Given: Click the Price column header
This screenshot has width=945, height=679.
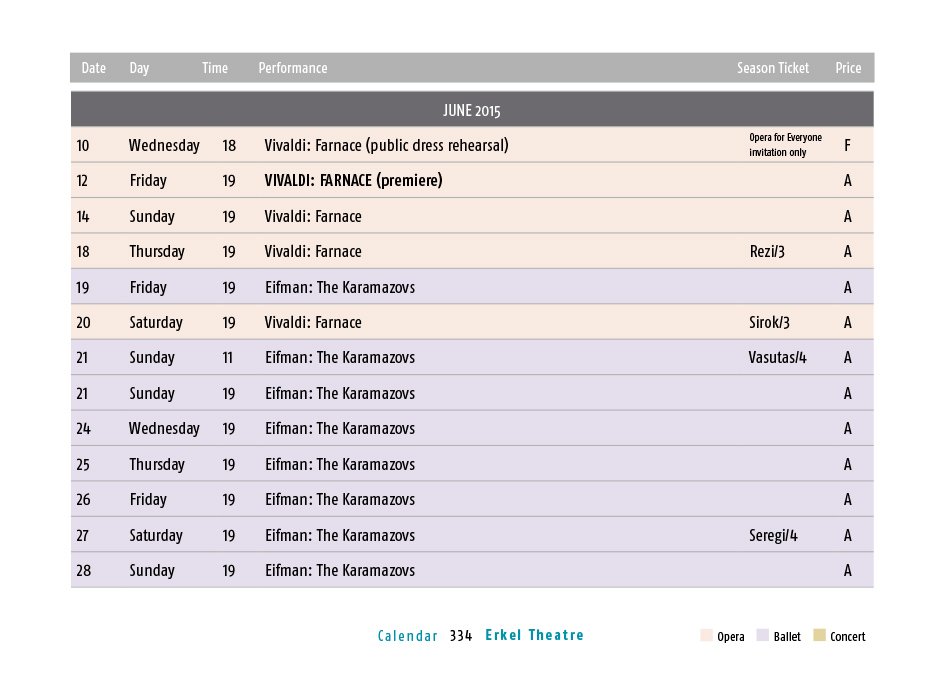Looking at the screenshot, I should point(848,68).
